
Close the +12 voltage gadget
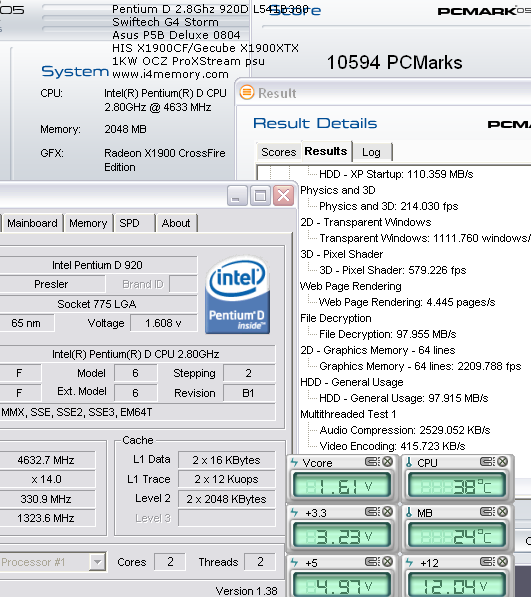(503, 562)
